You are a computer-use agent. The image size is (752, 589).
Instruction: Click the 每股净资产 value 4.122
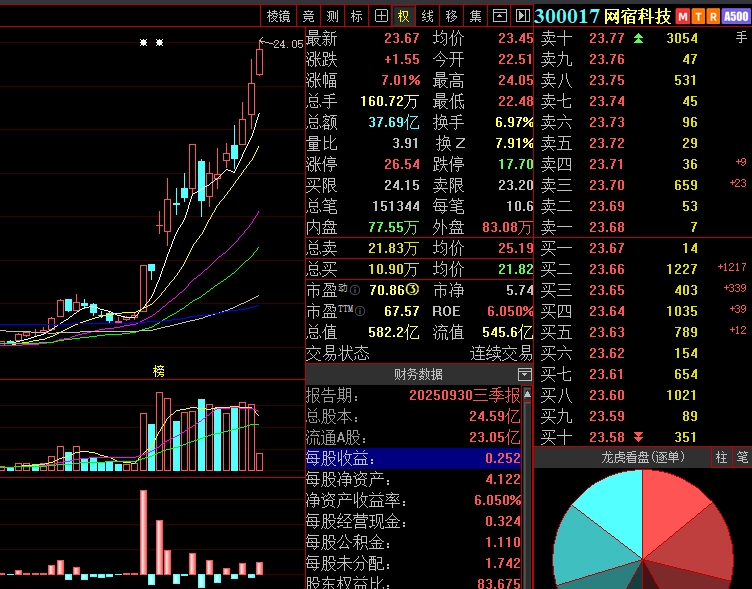[x=503, y=479]
